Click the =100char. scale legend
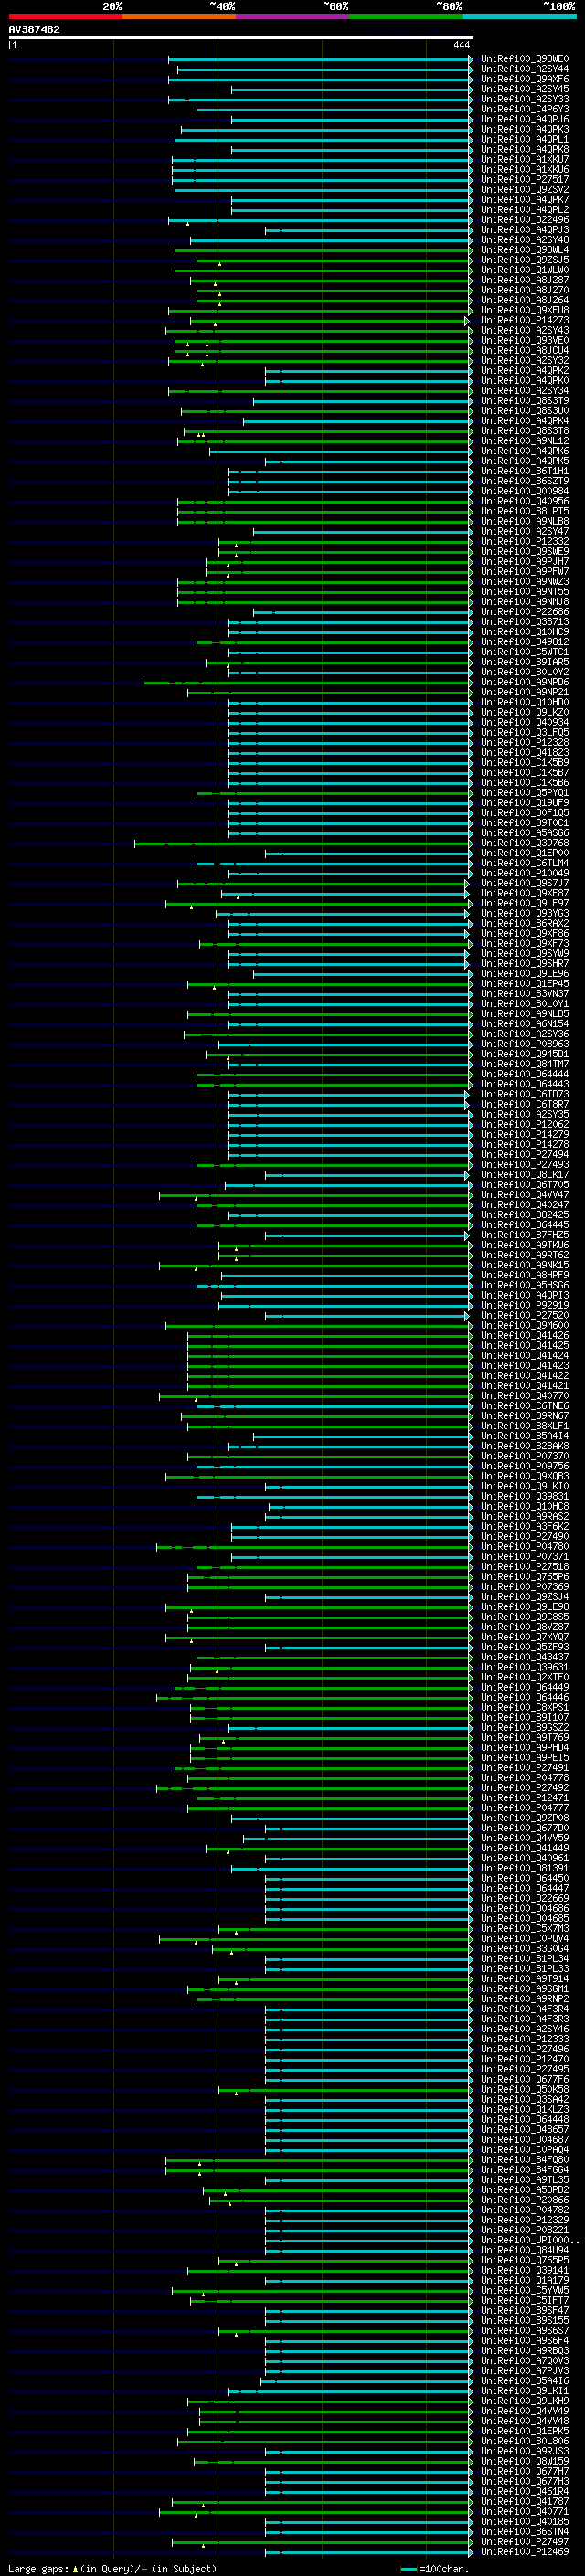 pyautogui.click(x=435, y=2568)
